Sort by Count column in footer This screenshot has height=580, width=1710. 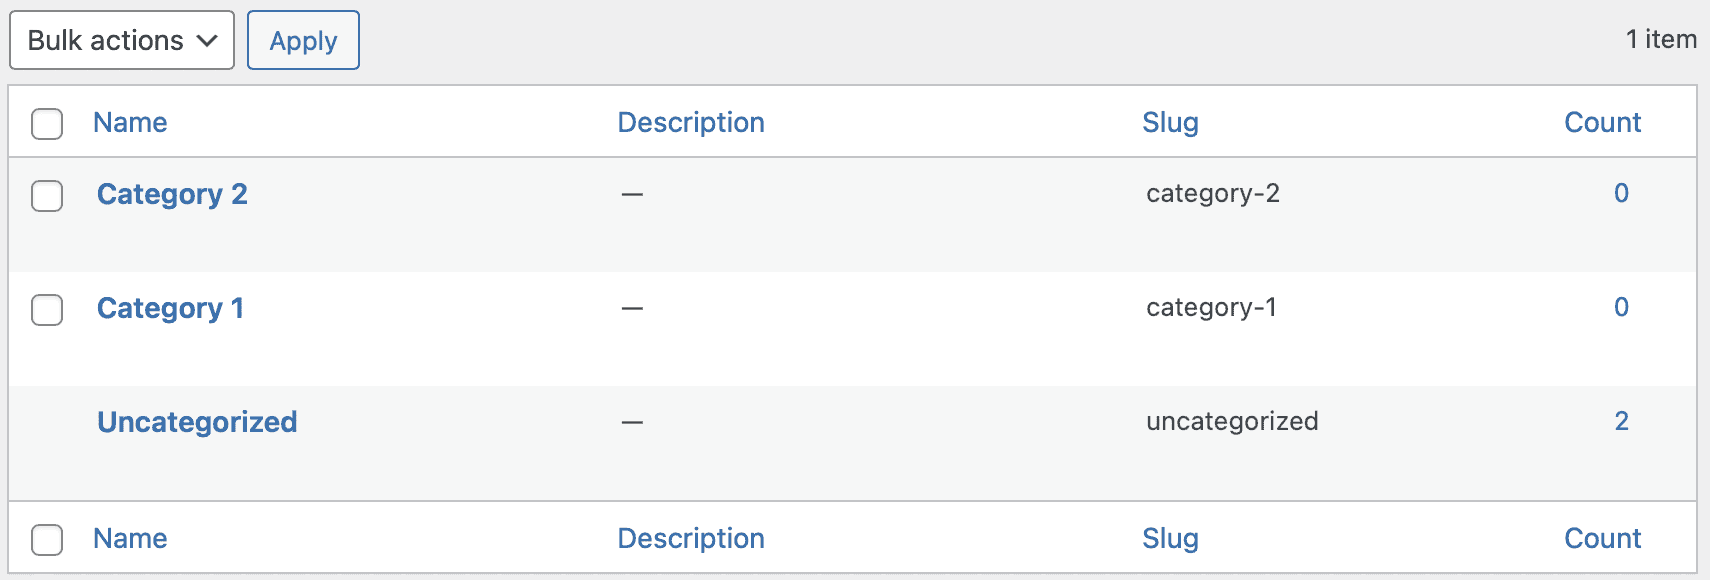point(1602,538)
